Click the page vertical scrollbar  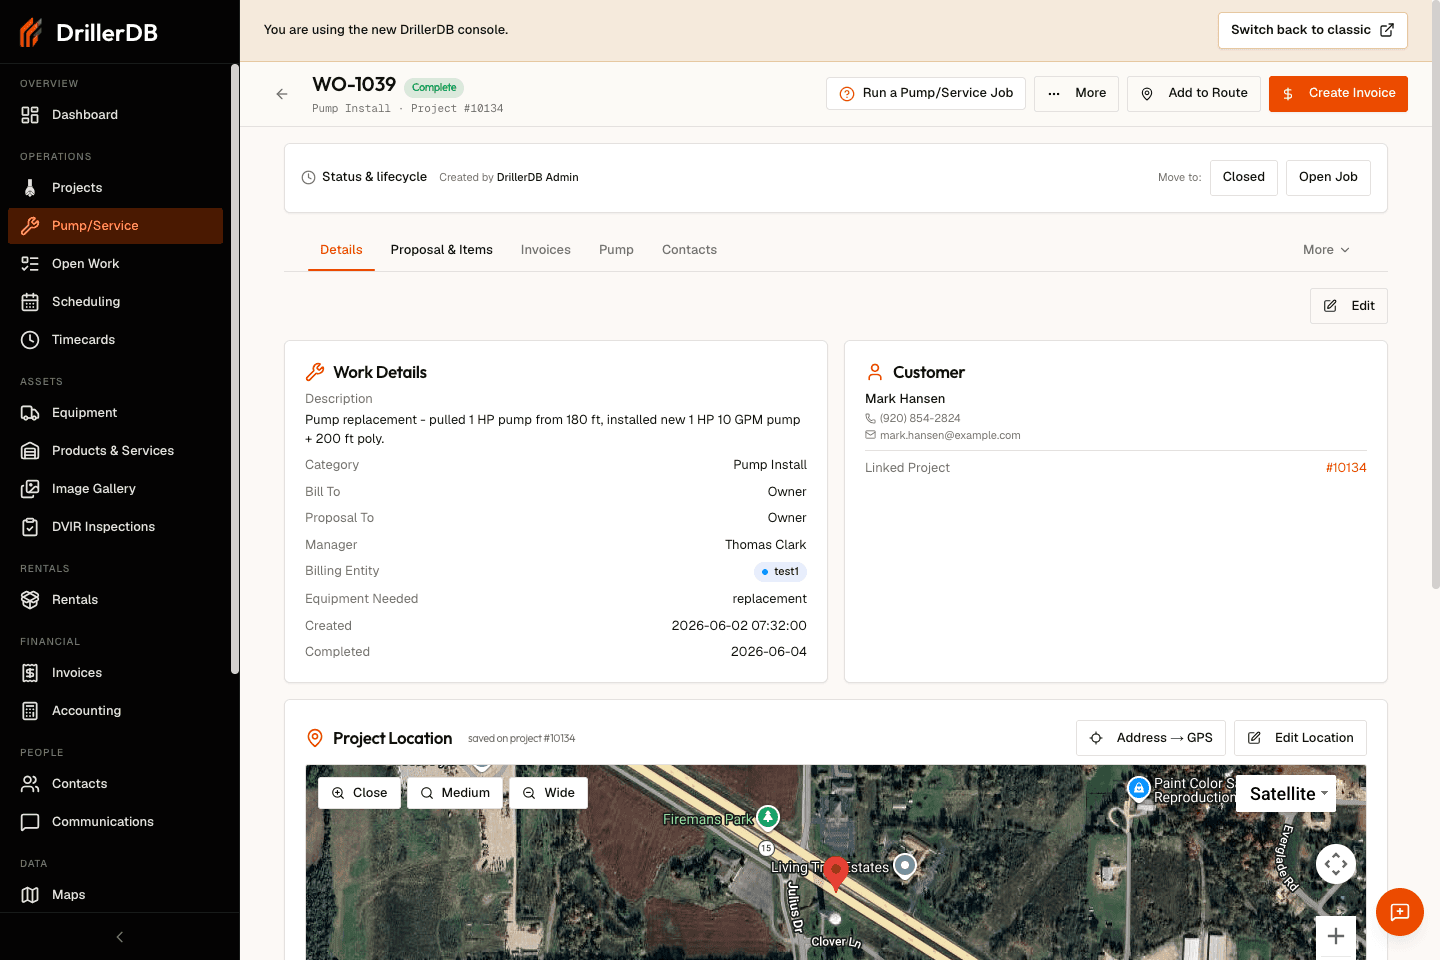(x=1436, y=300)
